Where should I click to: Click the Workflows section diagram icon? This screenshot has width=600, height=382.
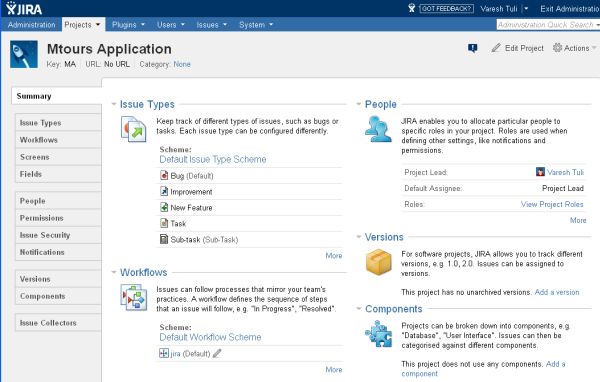(134, 297)
